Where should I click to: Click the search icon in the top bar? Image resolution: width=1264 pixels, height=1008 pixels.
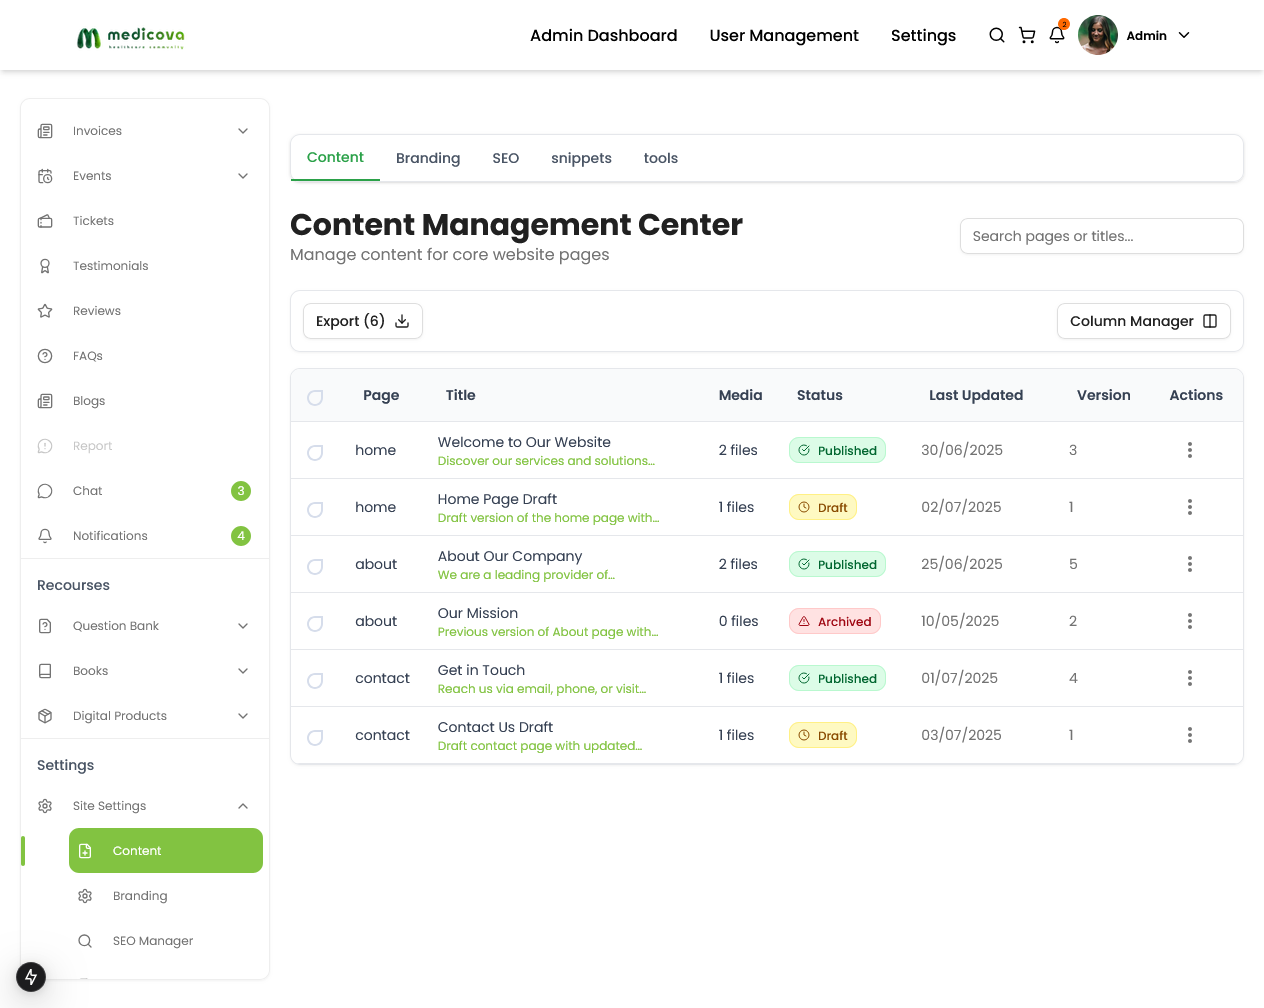pyautogui.click(x=996, y=35)
